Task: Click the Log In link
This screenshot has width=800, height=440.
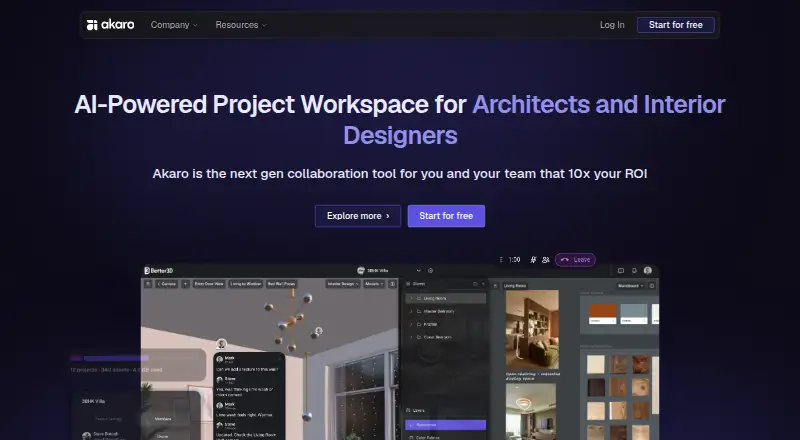Action: pyautogui.click(x=612, y=25)
